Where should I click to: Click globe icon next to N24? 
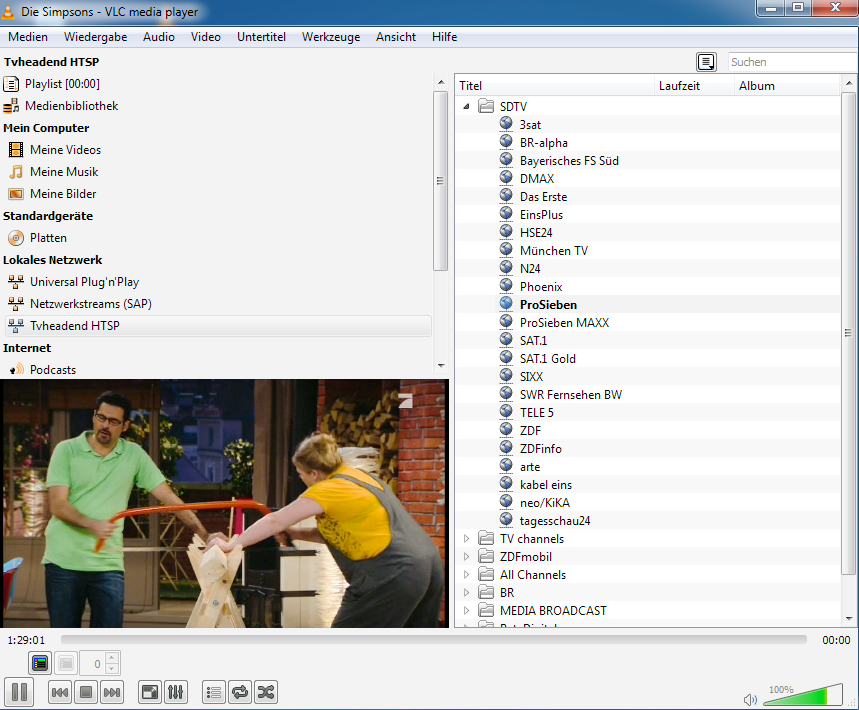[x=506, y=268]
